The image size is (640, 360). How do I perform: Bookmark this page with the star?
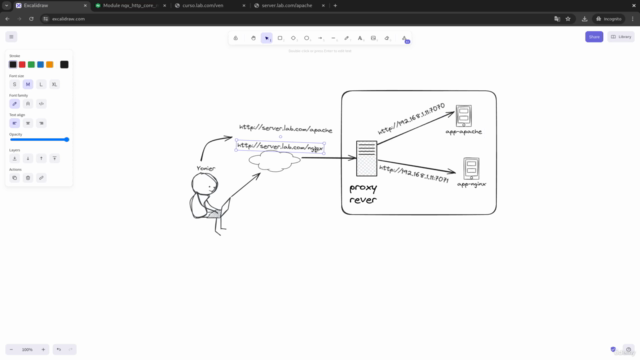click(x=568, y=19)
